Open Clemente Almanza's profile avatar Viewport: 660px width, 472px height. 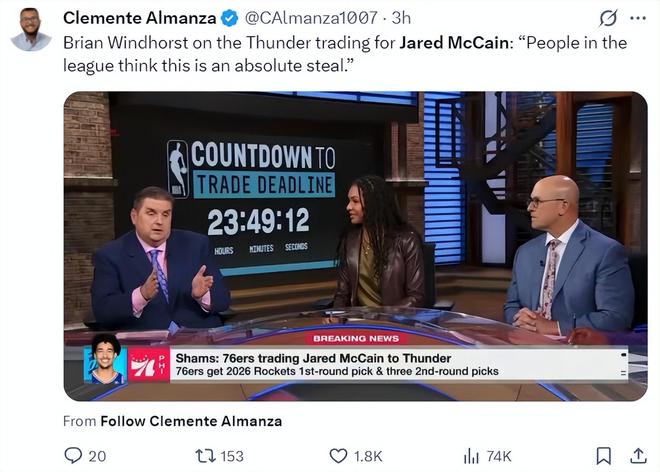(30, 29)
